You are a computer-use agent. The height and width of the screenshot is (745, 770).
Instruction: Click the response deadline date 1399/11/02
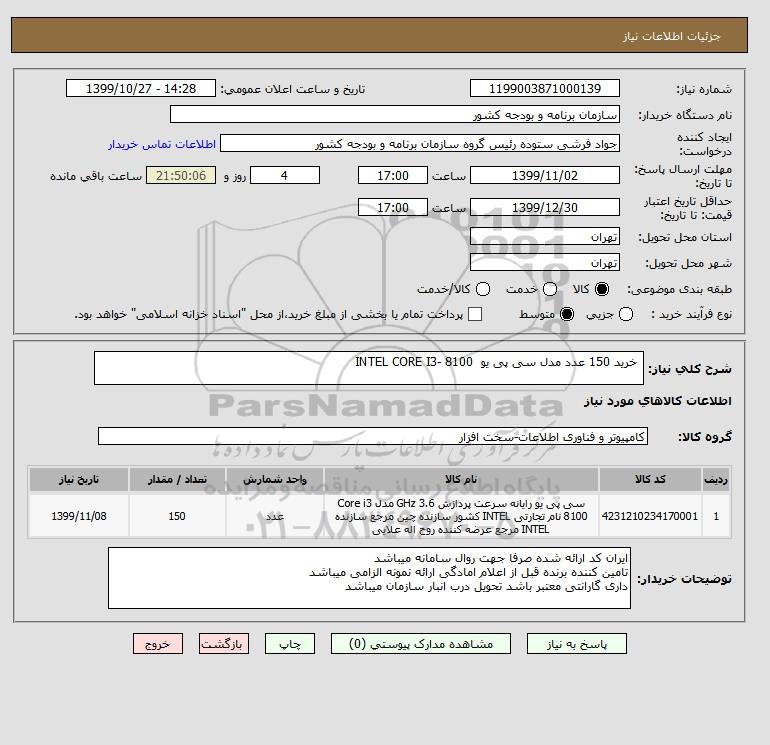point(545,175)
